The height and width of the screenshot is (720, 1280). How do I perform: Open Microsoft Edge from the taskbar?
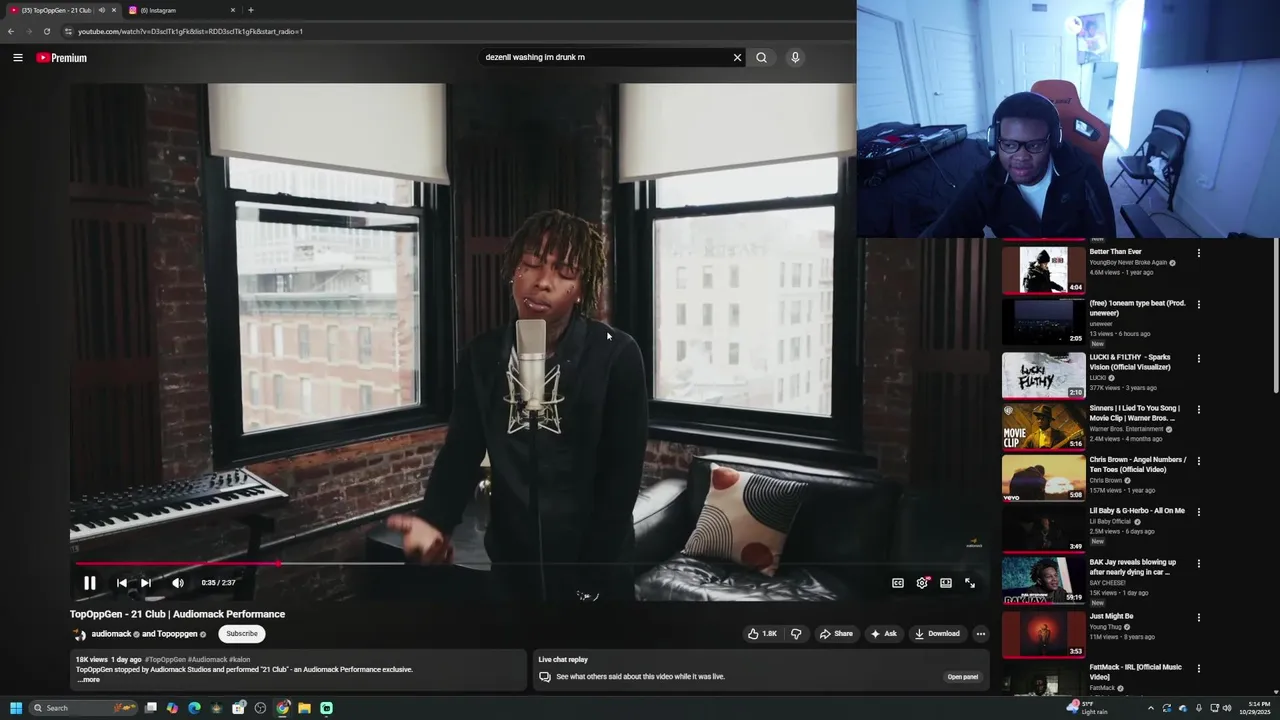tap(195, 708)
